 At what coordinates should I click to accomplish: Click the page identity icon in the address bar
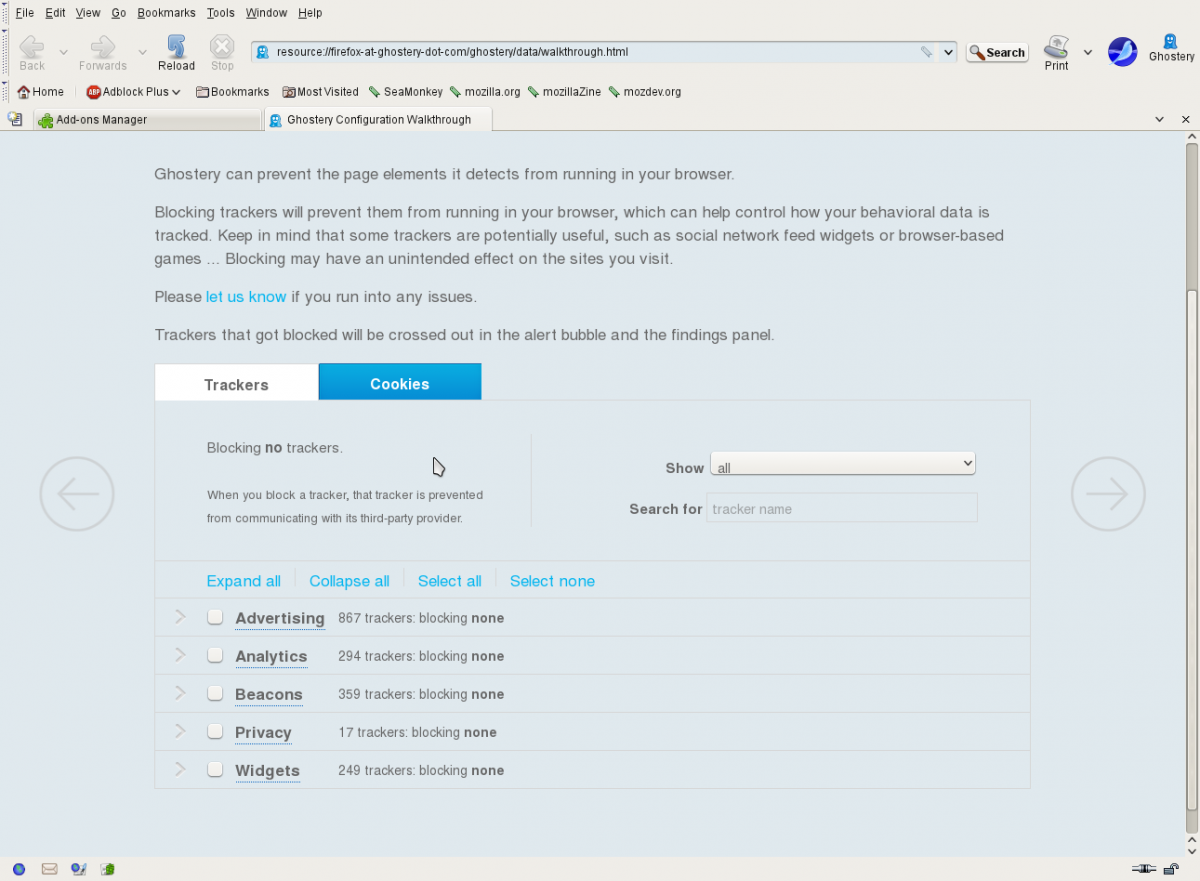point(263,52)
